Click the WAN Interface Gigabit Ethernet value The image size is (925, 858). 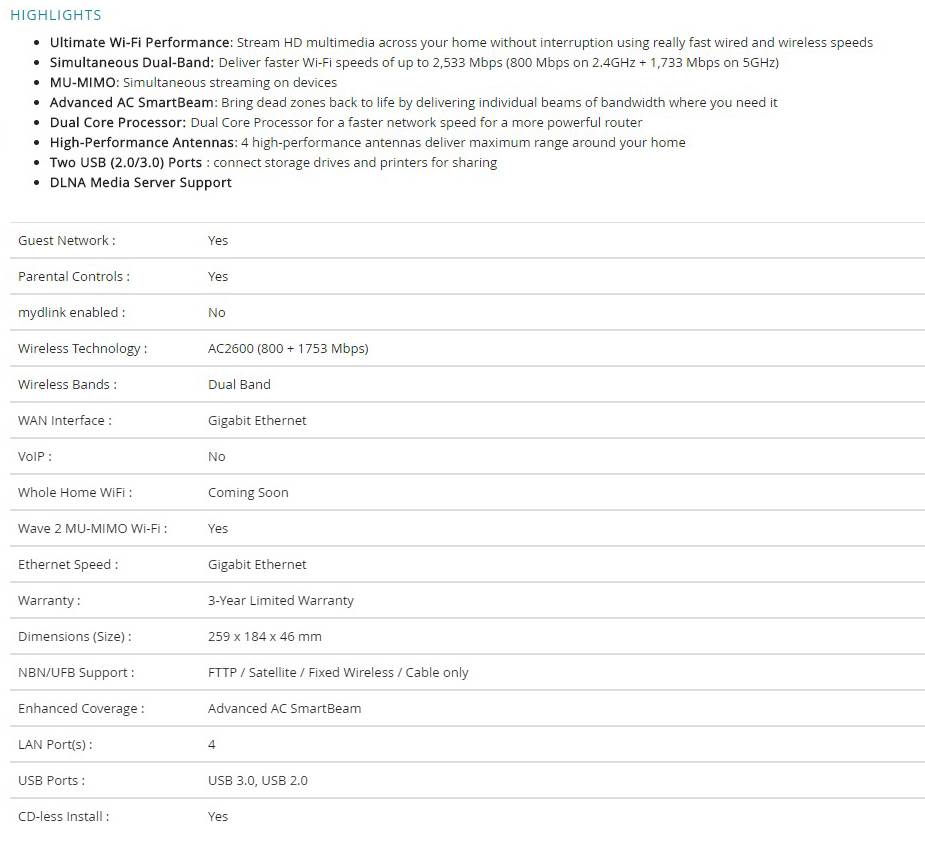(x=257, y=420)
